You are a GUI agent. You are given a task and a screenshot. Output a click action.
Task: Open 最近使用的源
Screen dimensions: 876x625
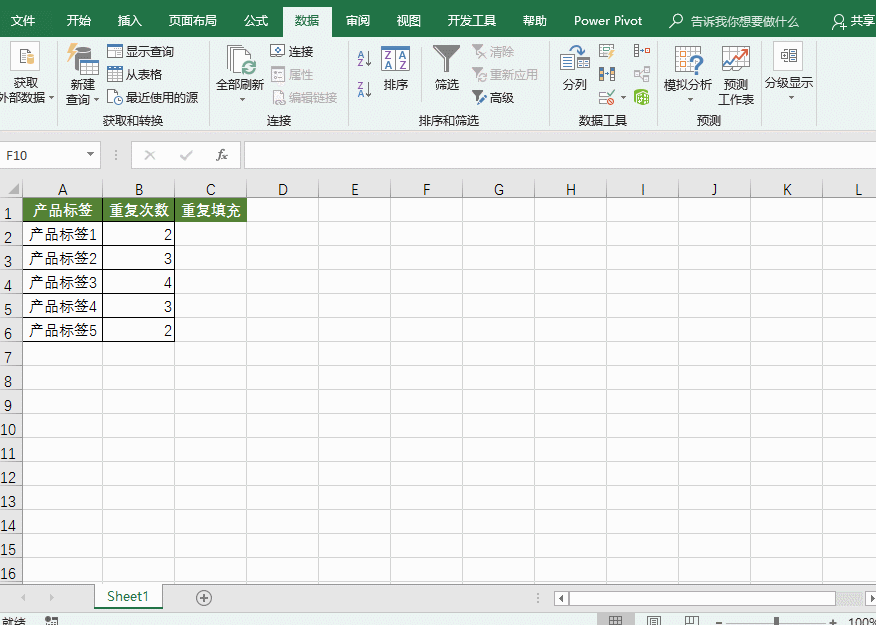point(153,98)
